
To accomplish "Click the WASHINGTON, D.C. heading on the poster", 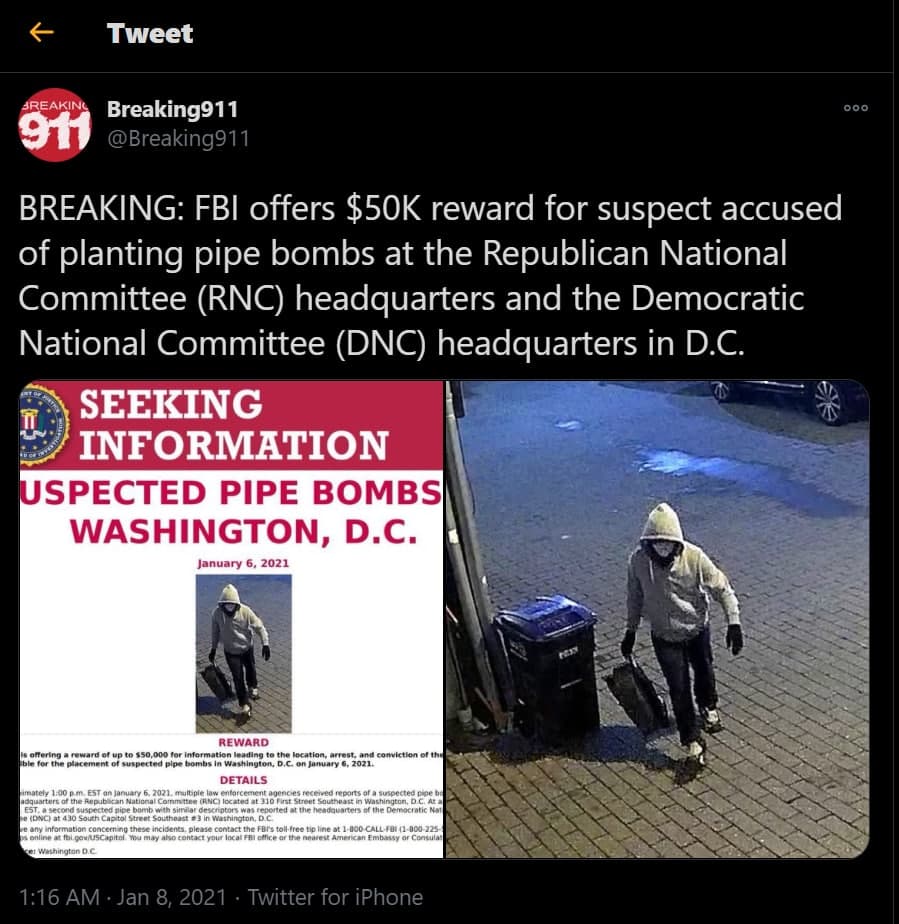I will (x=243, y=531).
